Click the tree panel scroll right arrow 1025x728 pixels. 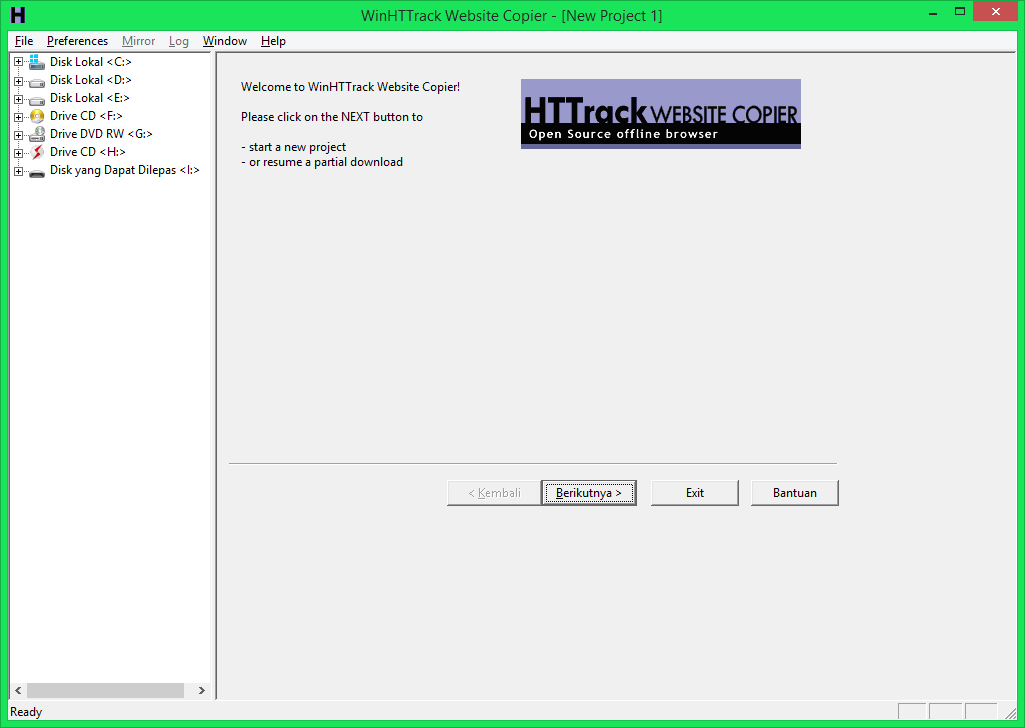[201, 690]
